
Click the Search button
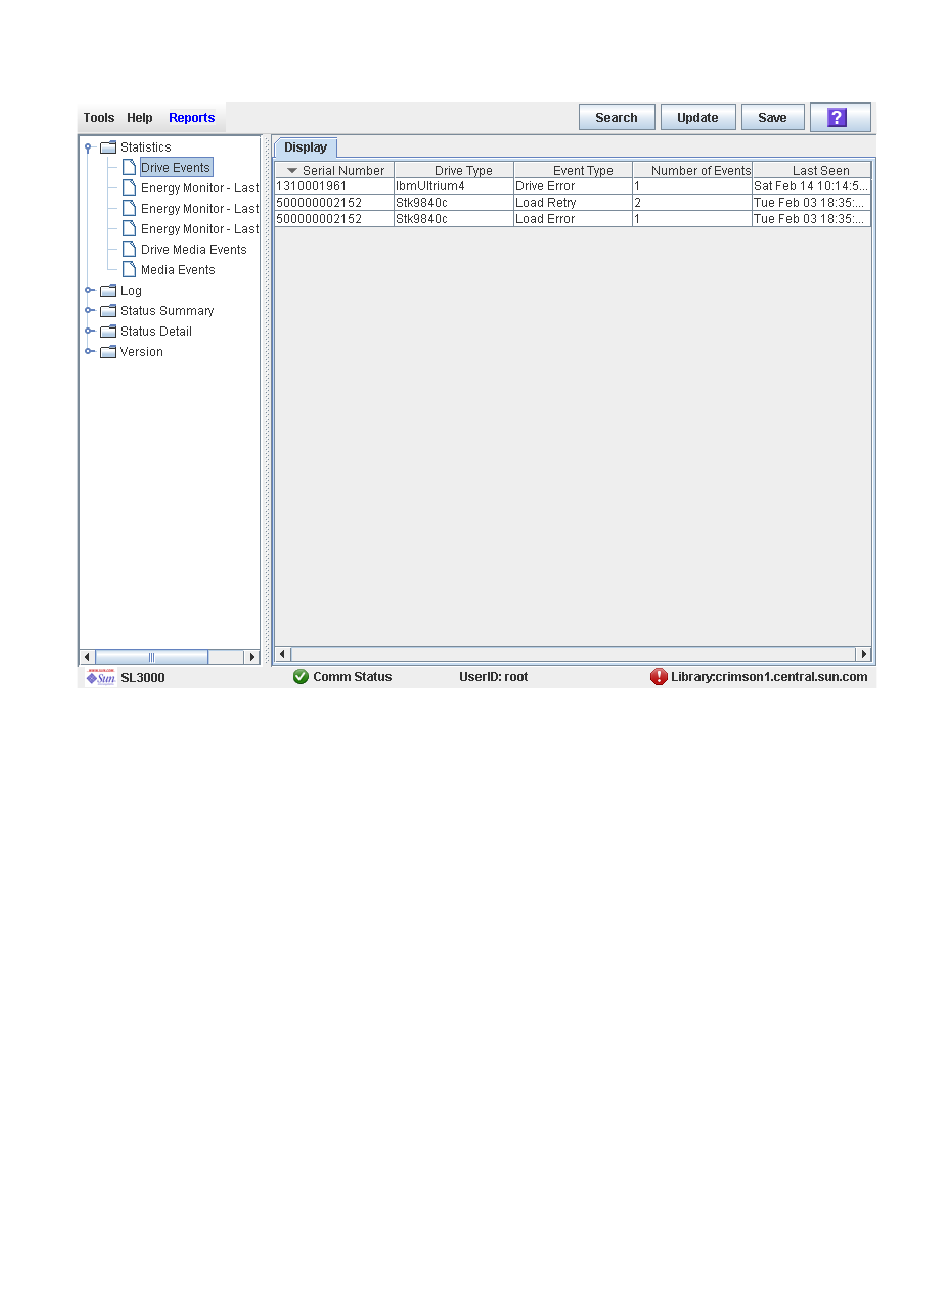pos(617,118)
